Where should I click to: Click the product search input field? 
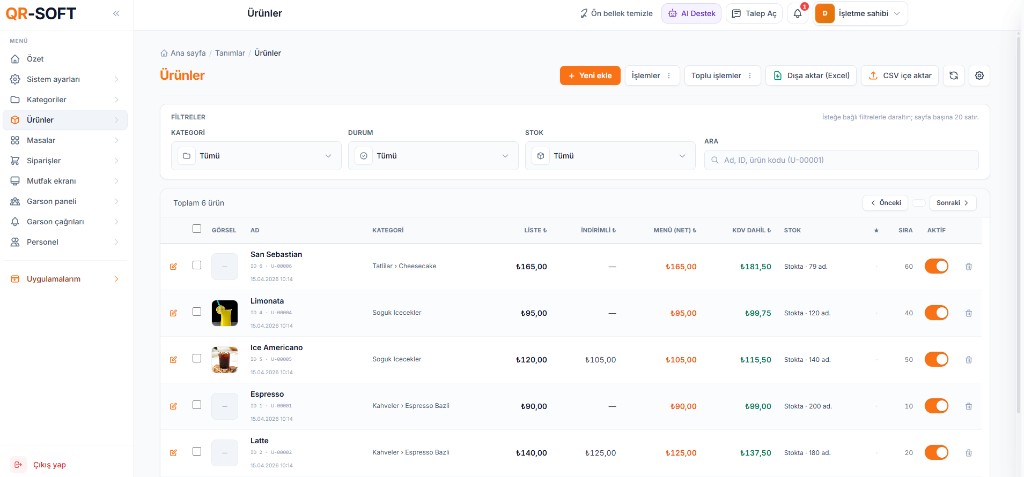pyautogui.click(x=841, y=160)
